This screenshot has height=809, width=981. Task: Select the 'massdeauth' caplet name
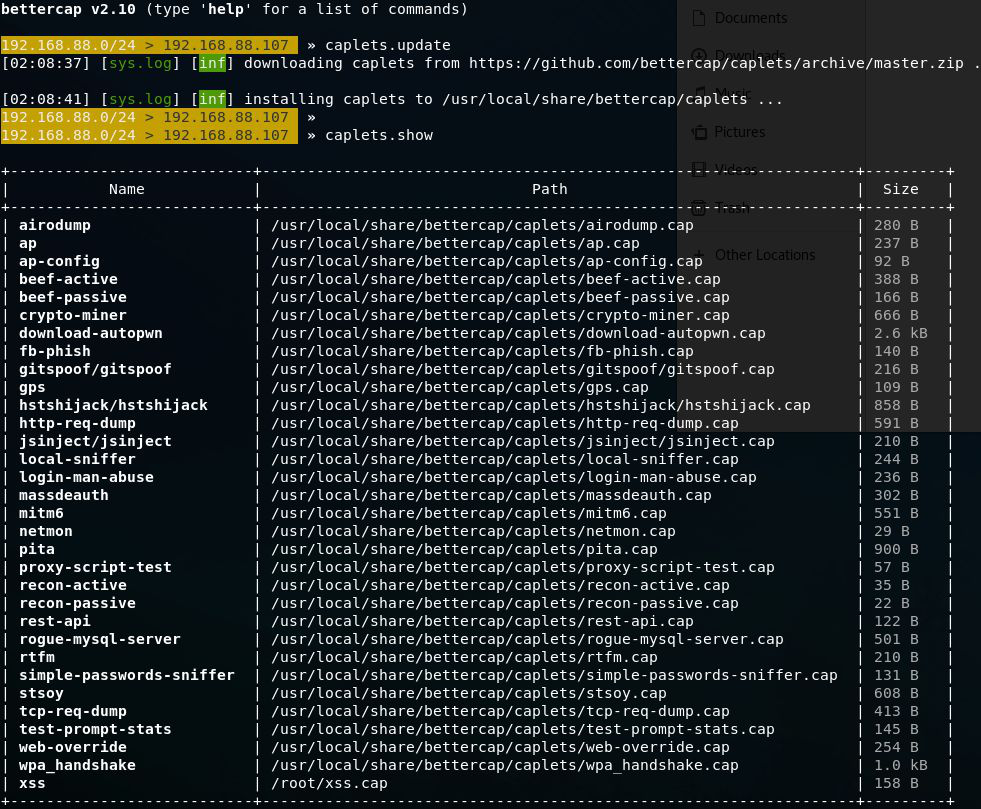tap(64, 496)
